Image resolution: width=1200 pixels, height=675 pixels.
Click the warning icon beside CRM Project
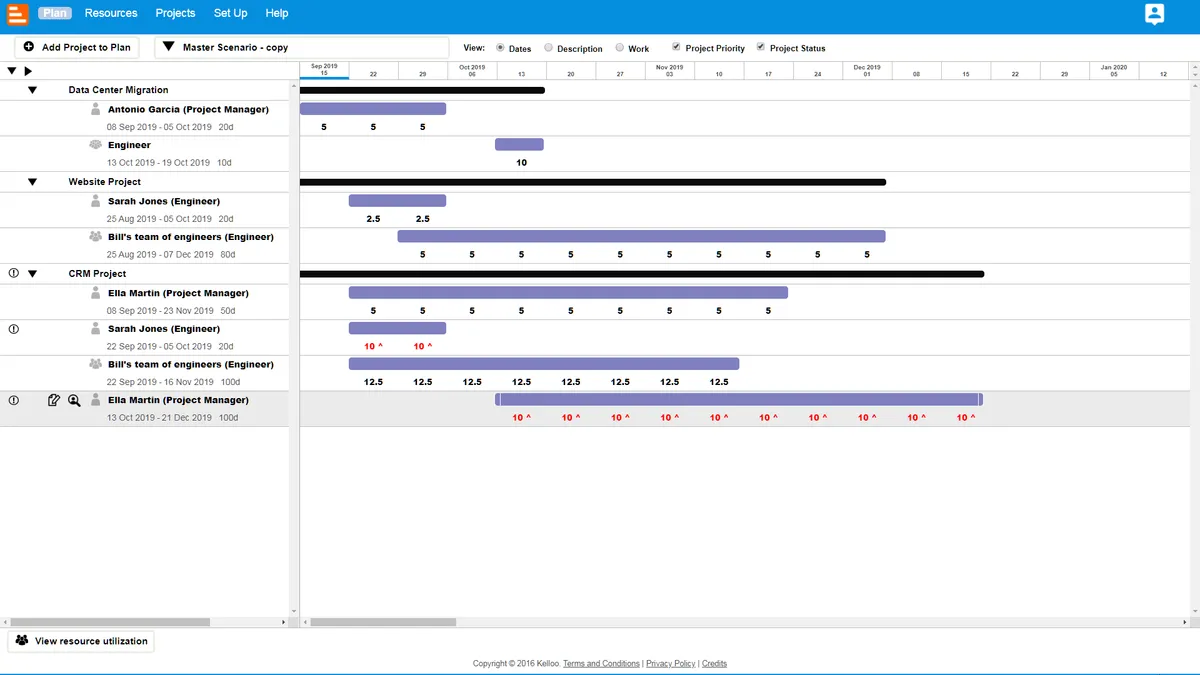coord(14,273)
